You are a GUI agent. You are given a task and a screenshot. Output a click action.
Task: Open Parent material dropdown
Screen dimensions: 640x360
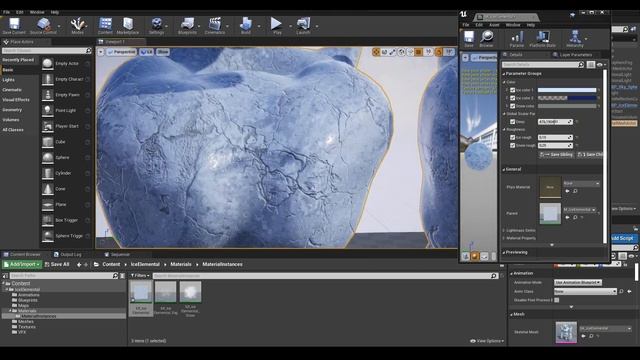tap(580, 210)
